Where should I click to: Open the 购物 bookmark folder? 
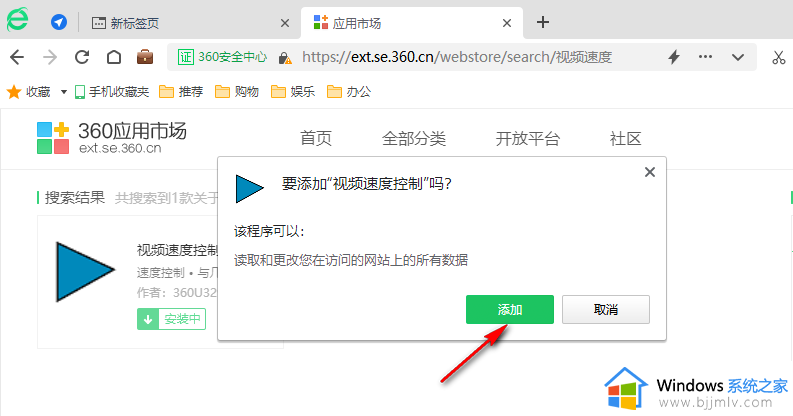(x=237, y=91)
